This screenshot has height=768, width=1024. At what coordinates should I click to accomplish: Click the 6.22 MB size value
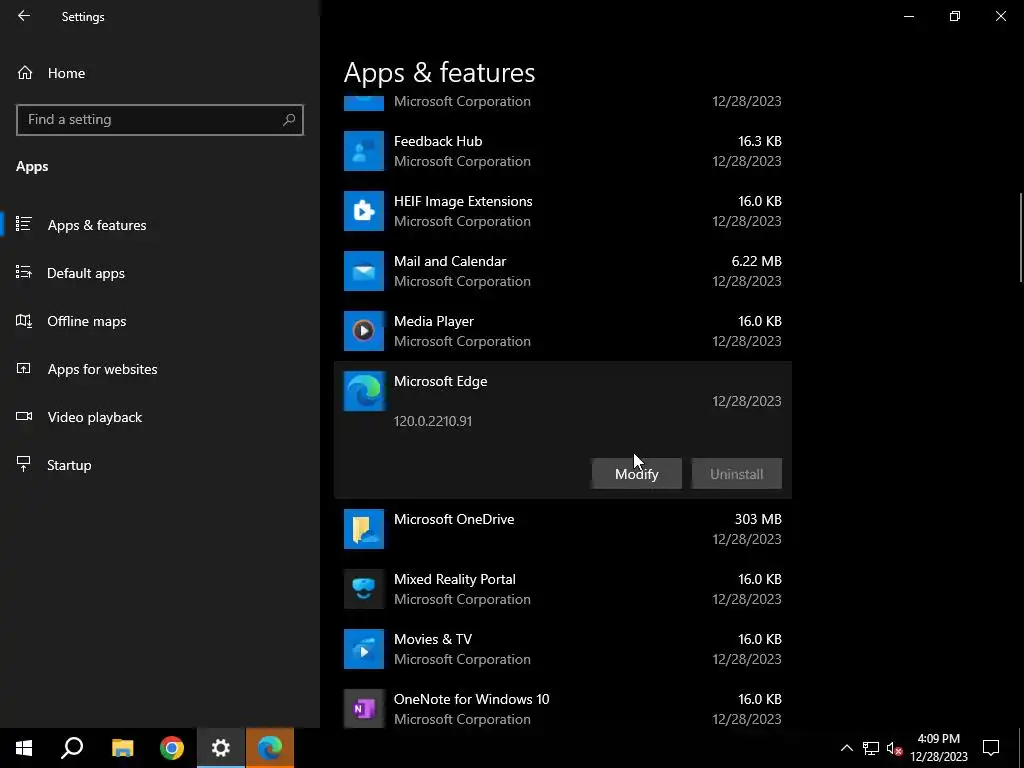756,261
